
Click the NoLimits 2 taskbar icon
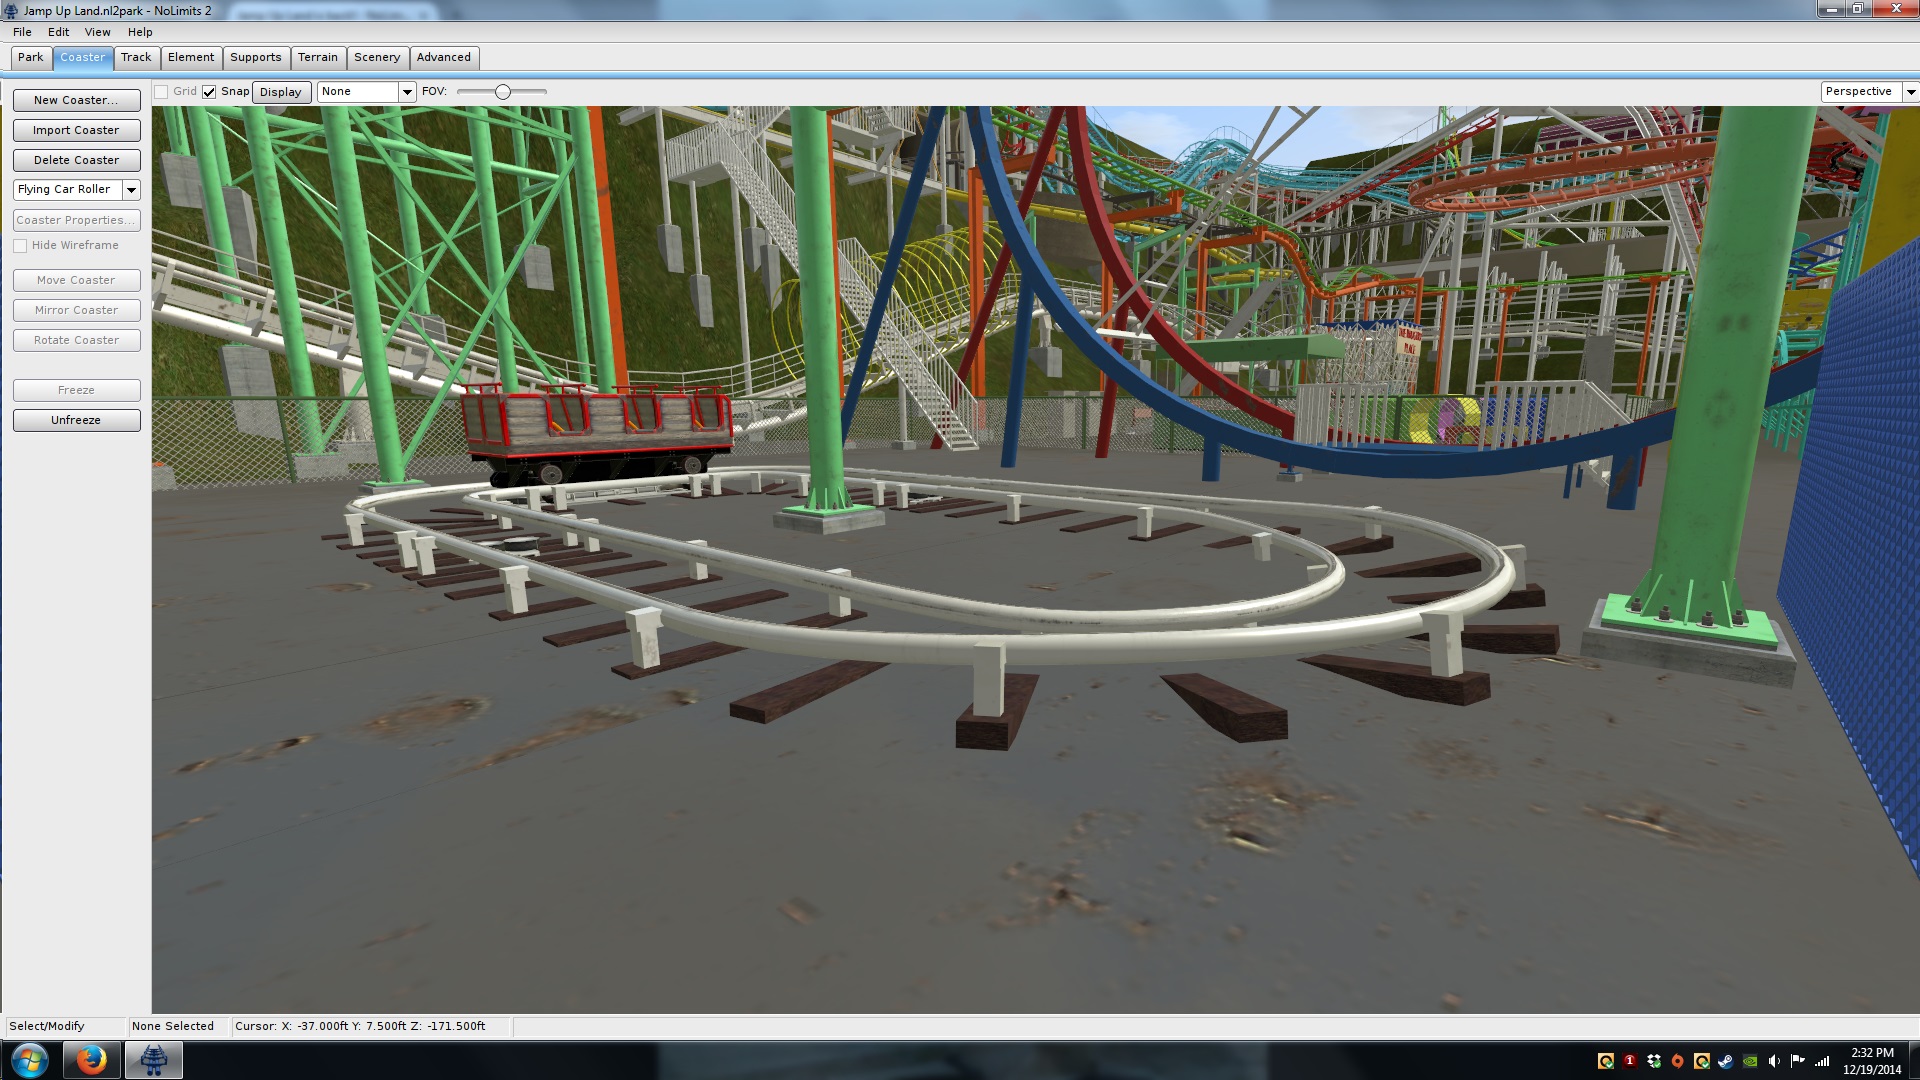[153, 1060]
